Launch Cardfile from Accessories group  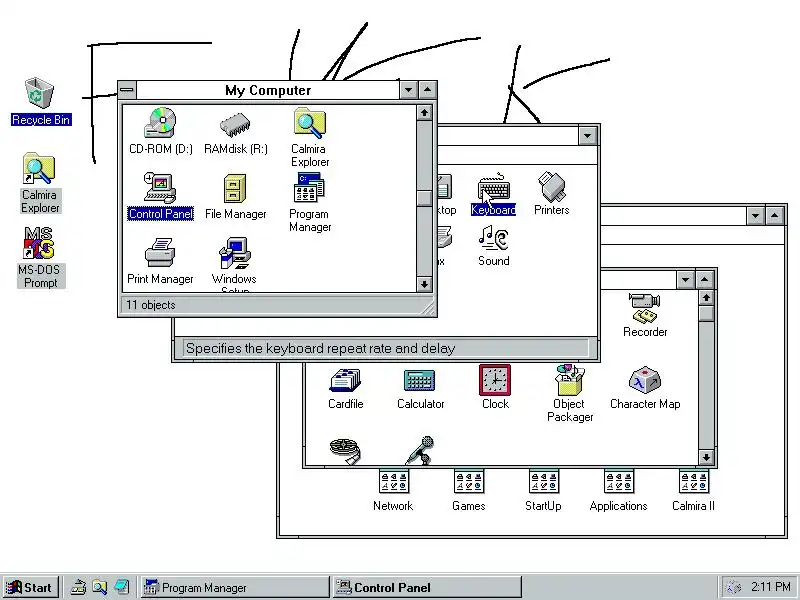coord(345,390)
